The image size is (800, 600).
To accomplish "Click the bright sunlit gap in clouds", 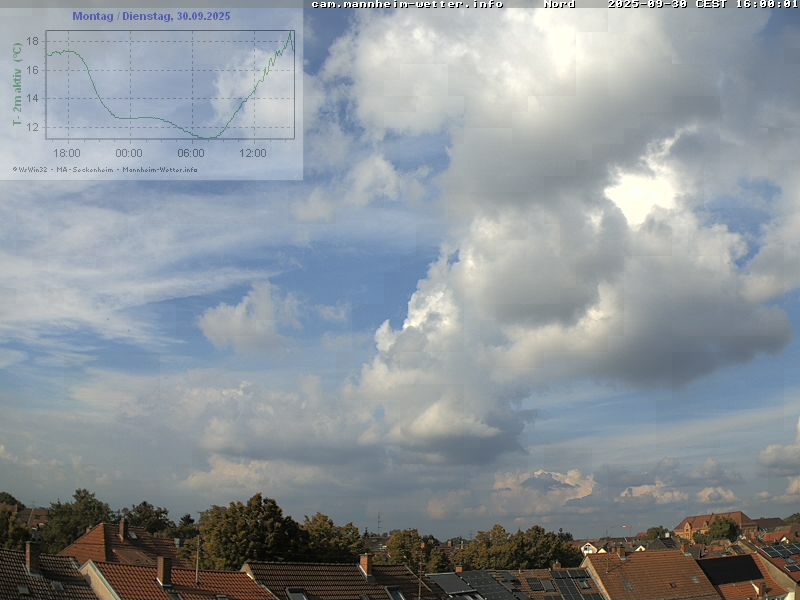I will (640, 193).
